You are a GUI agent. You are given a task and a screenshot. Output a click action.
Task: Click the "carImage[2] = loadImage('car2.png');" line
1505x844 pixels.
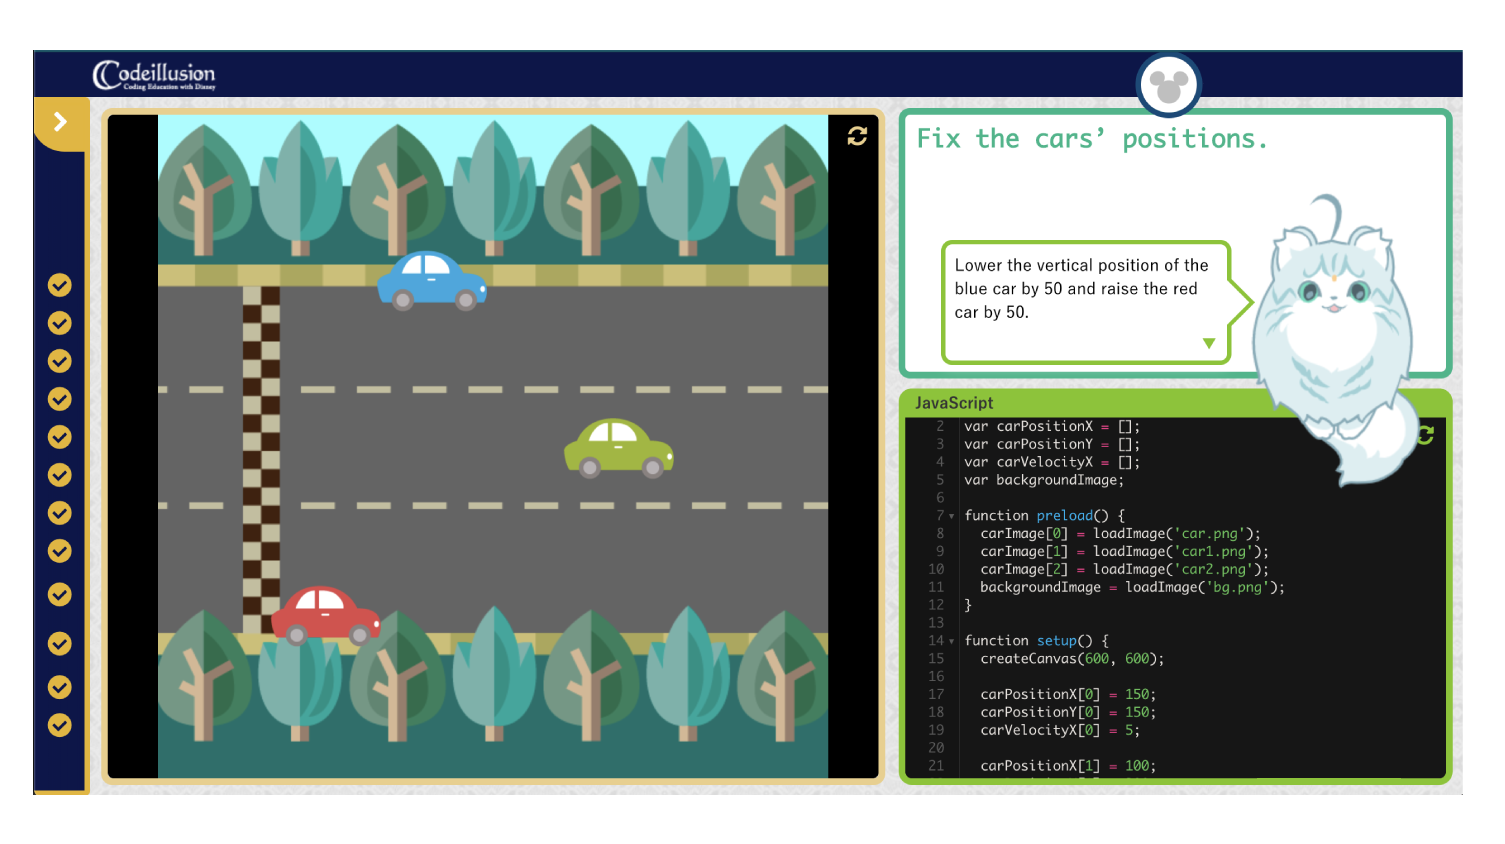[1124, 570]
